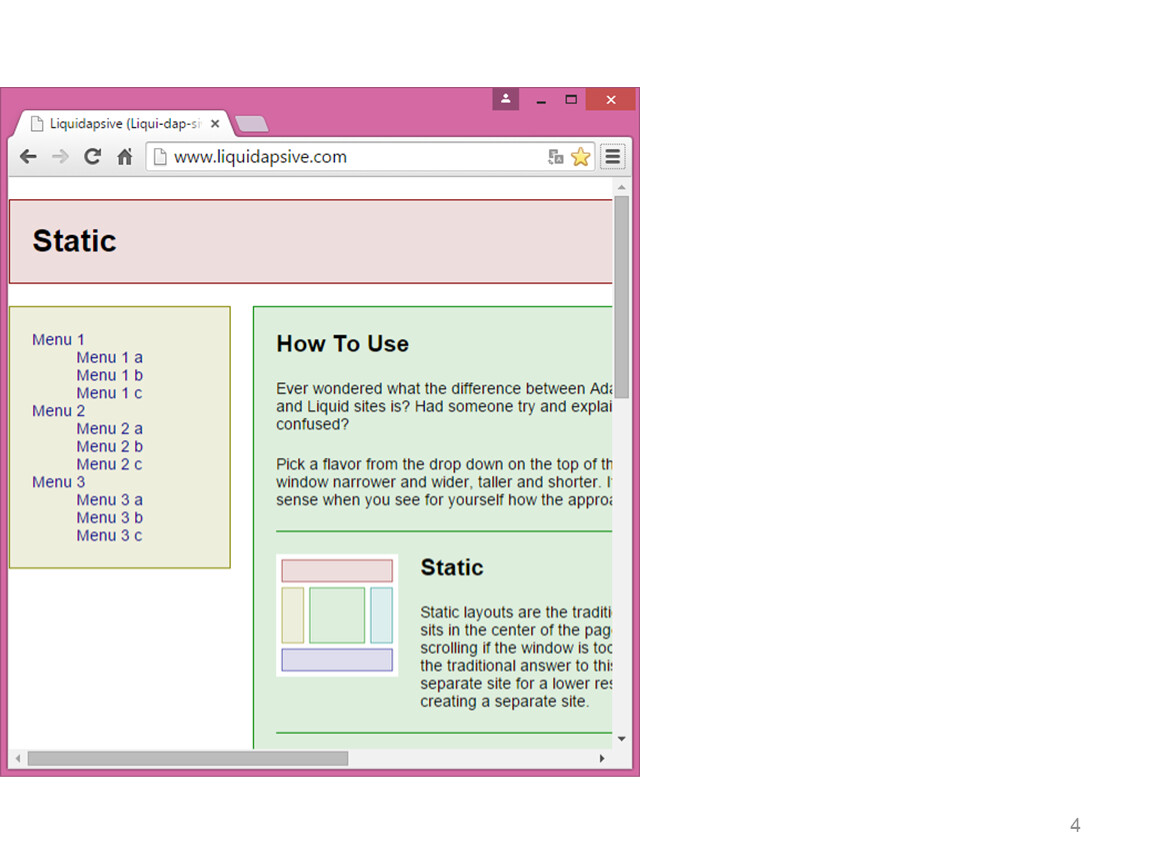The height and width of the screenshot is (864, 1150).
Task: Click the browser Forward arrow
Action: point(60,157)
